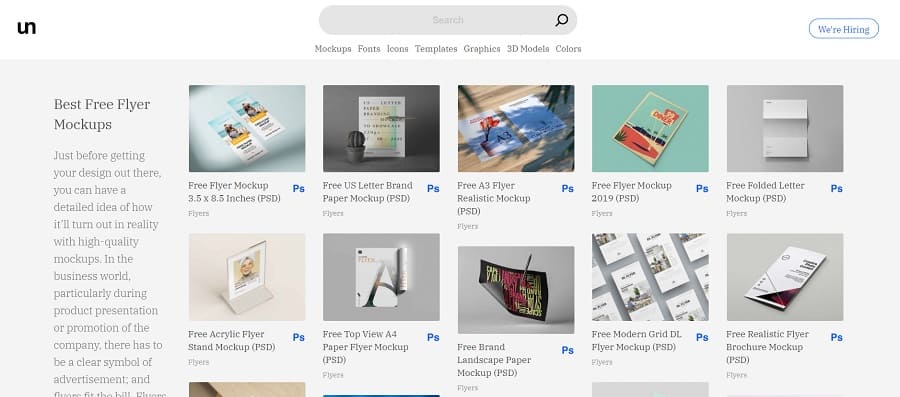Click the We're Hiring button

tap(844, 29)
